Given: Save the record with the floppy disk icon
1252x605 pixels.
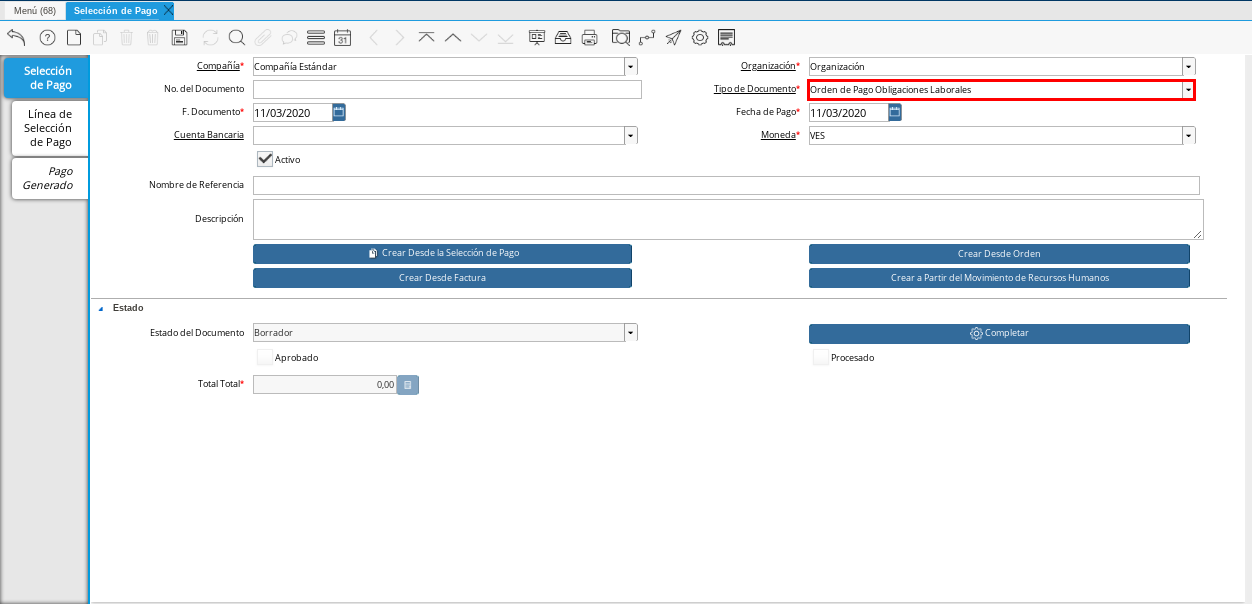Looking at the screenshot, I should click(180, 38).
